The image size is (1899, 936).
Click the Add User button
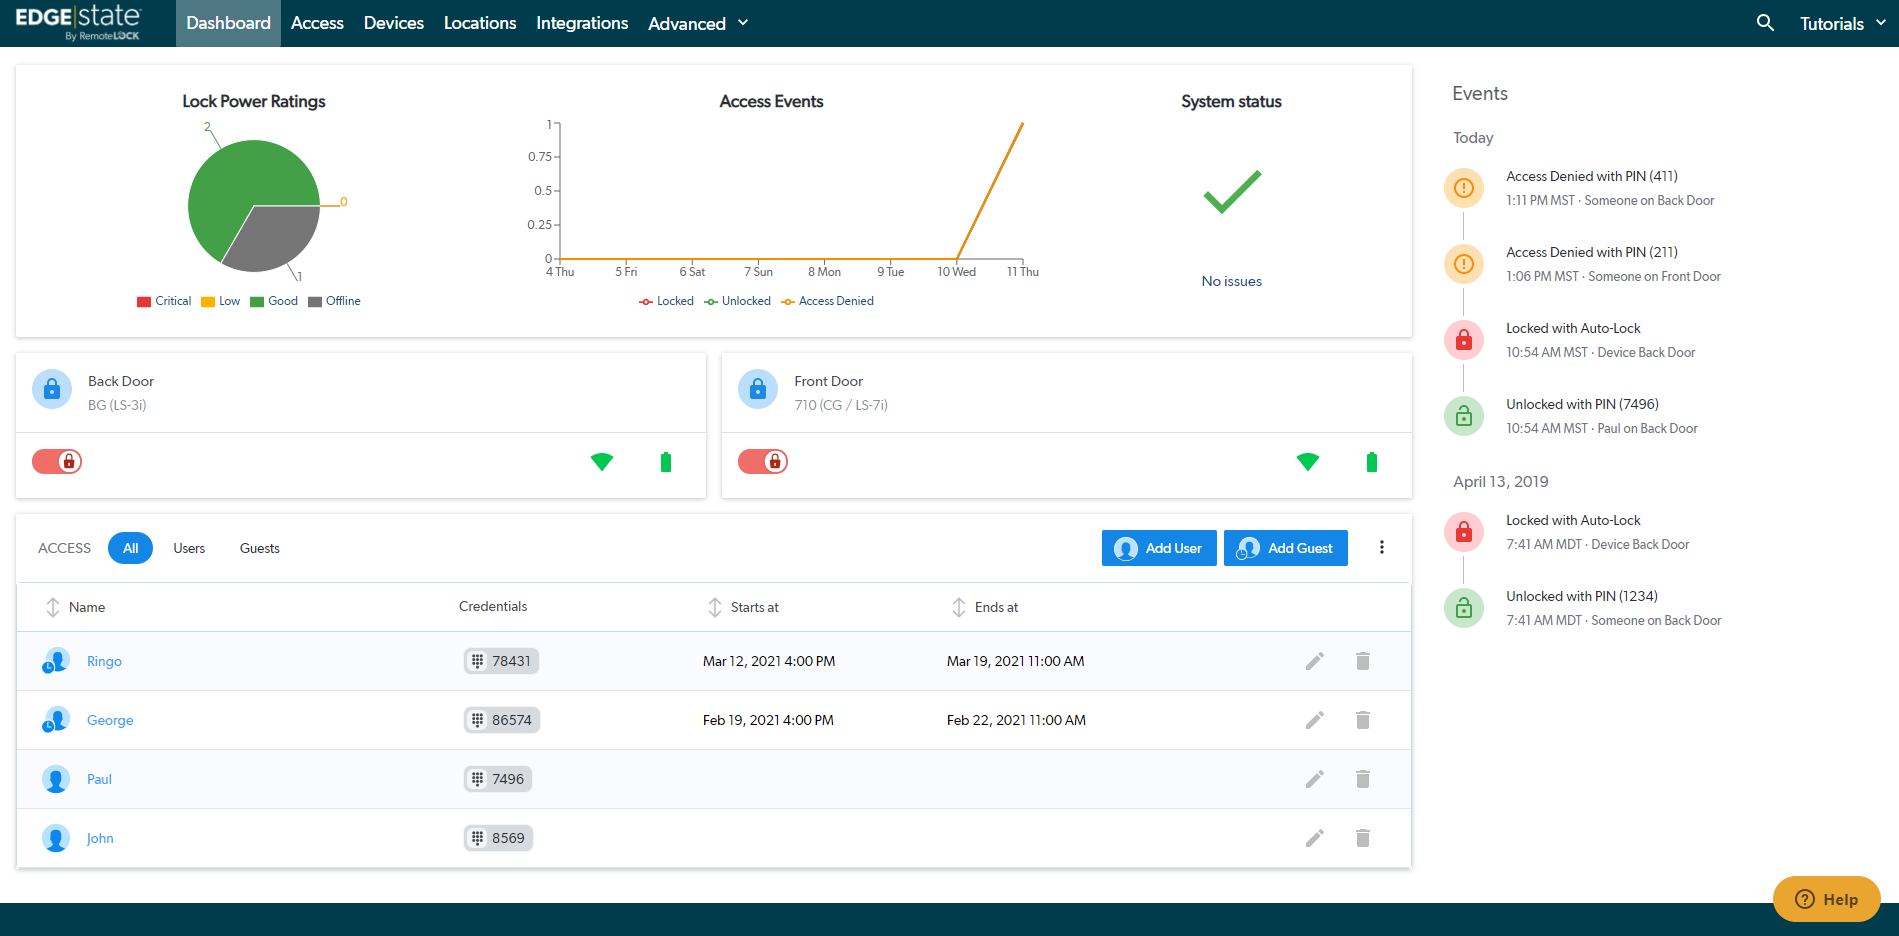click(1158, 548)
